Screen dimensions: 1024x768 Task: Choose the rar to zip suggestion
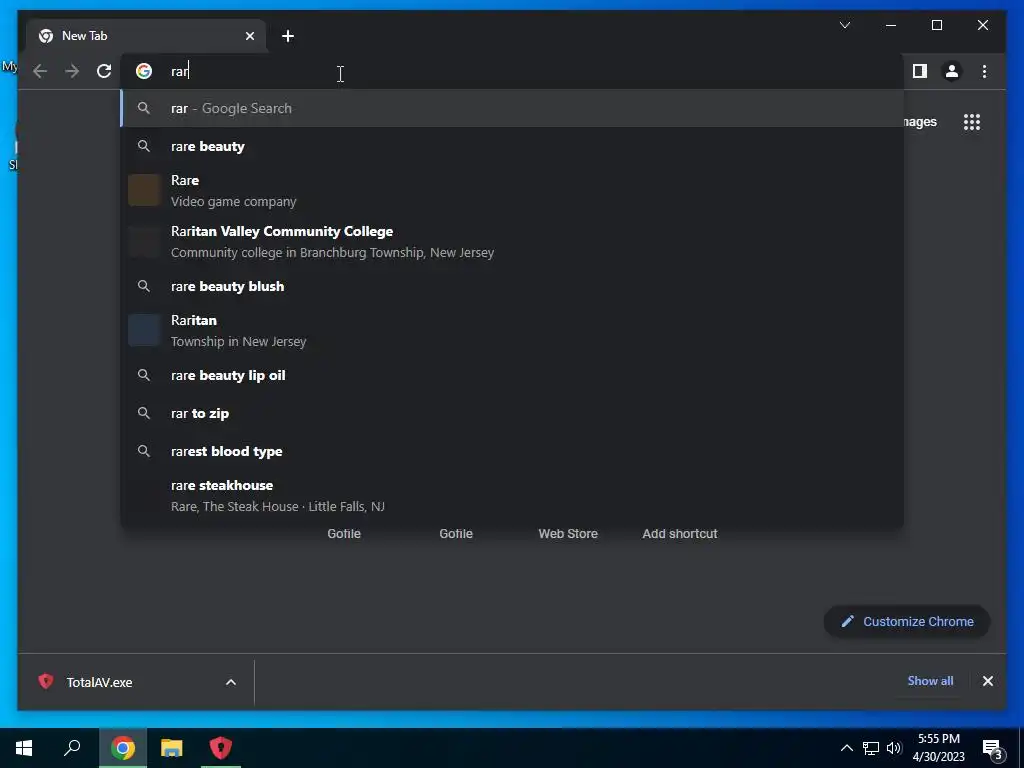512,413
